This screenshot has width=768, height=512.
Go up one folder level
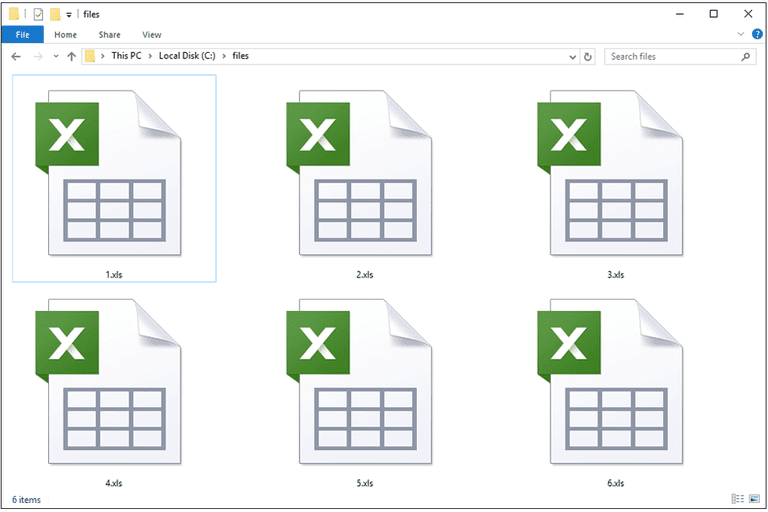point(72,56)
